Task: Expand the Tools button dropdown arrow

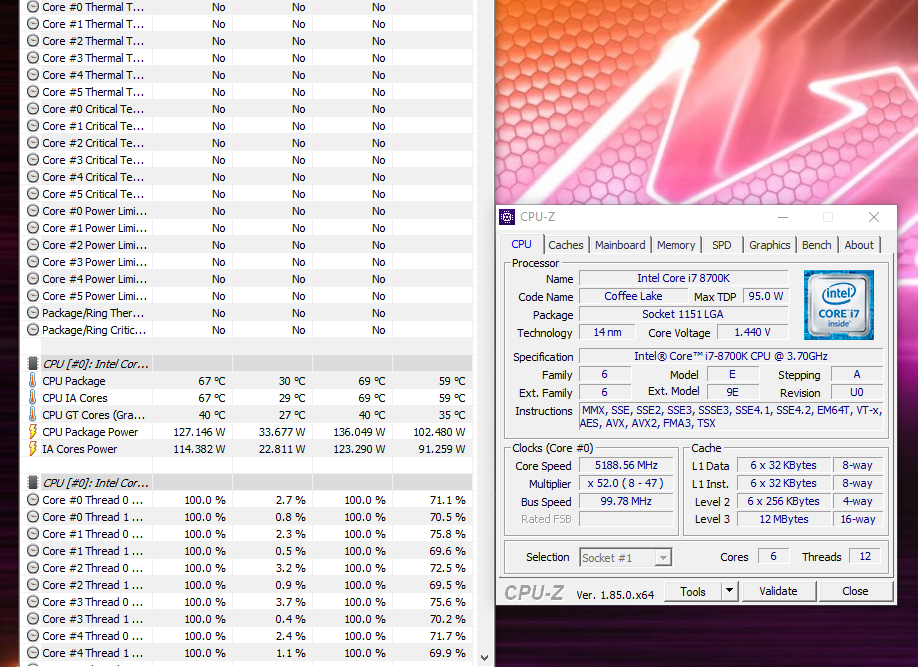Action: coord(729,591)
